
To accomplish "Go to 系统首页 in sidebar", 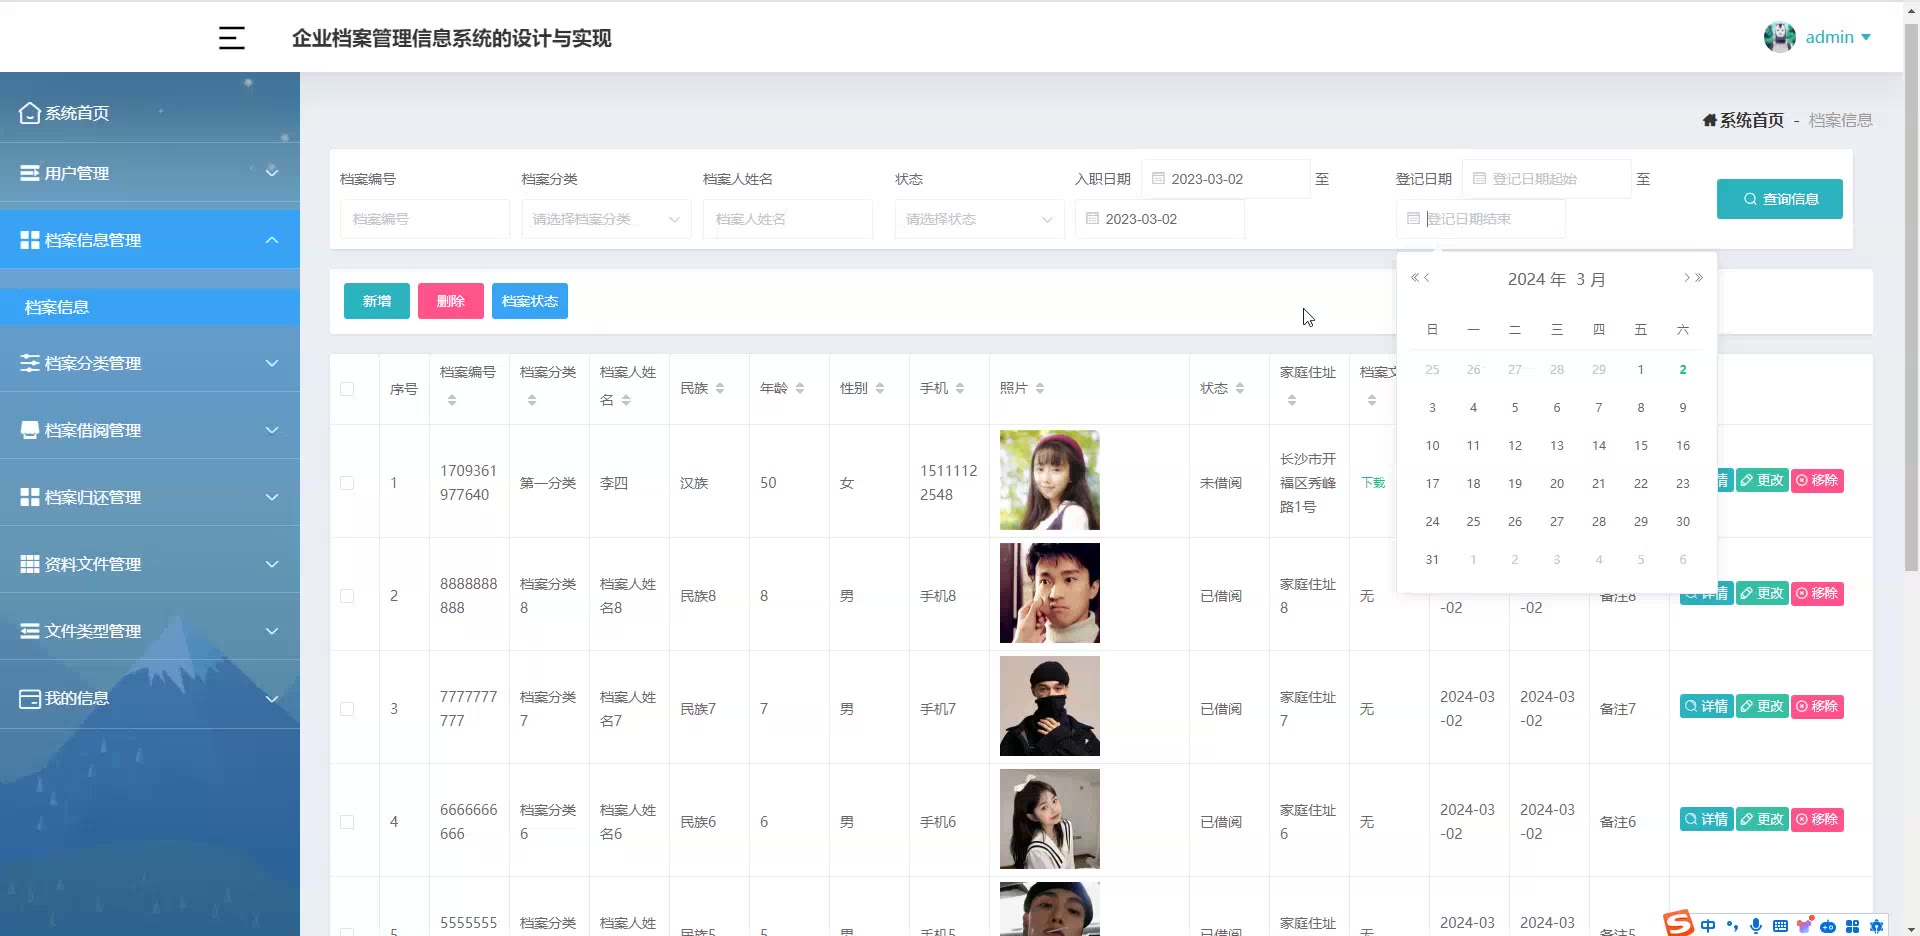I will 150,113.
